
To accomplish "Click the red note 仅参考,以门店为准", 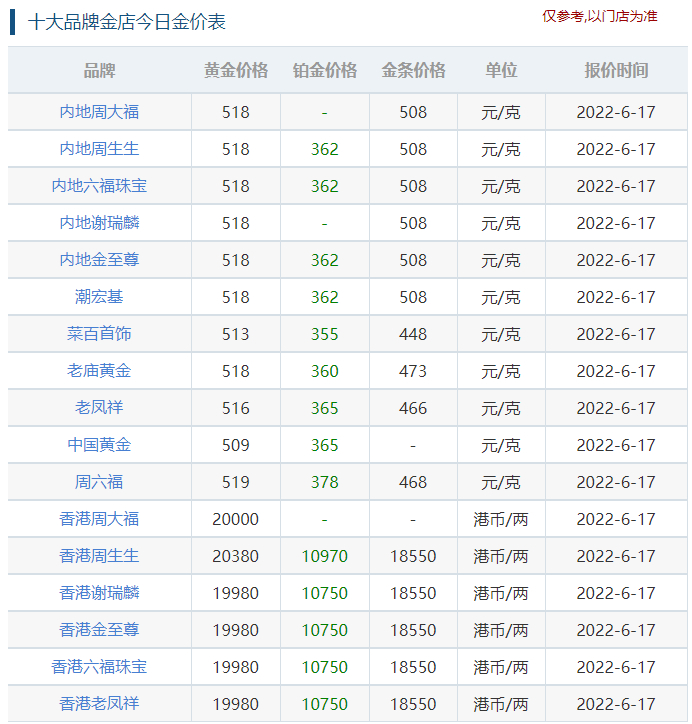I will pyautogui.click(x=600, y=17).
